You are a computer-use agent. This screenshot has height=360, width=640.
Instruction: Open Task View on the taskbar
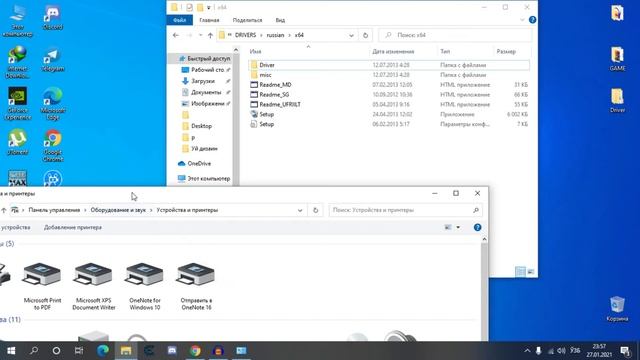(x=79, y=351)
